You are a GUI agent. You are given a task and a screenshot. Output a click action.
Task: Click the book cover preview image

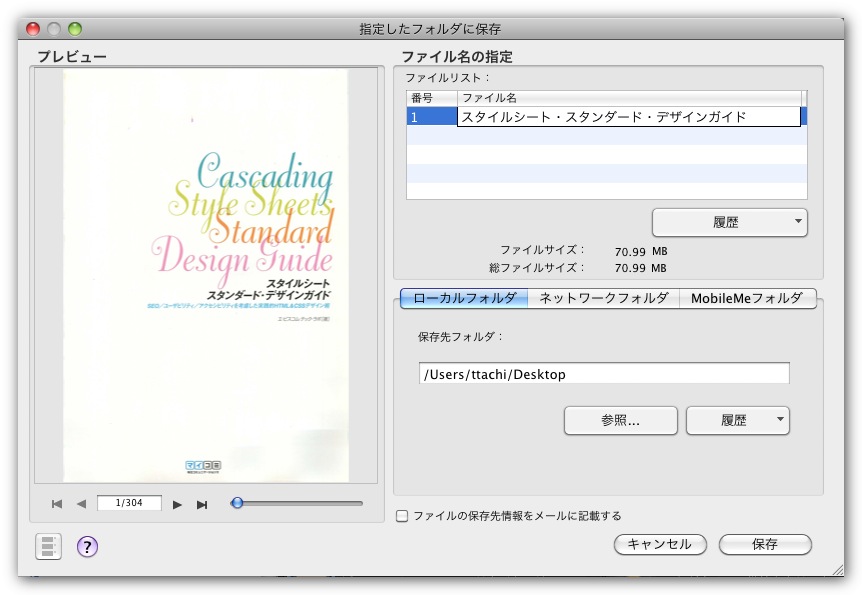tap(206, 275)
